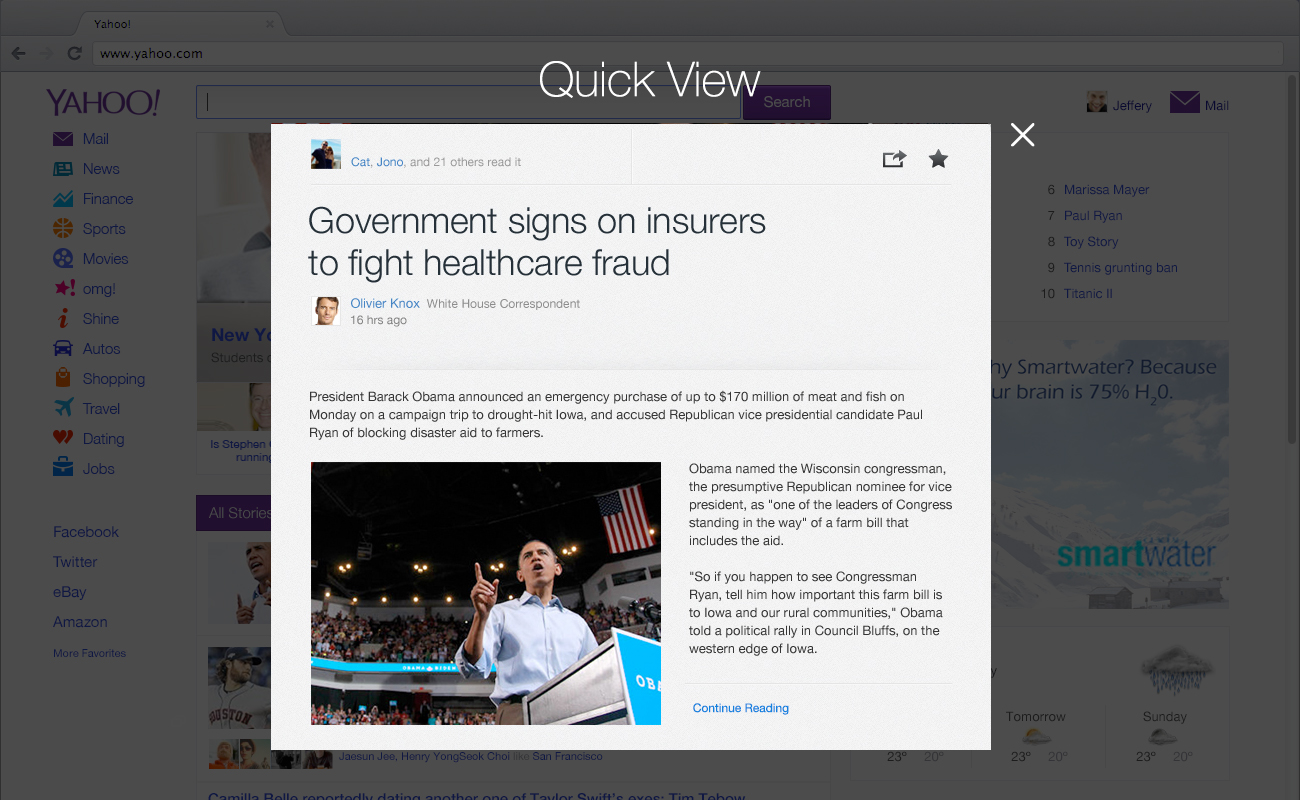Click the Sports basketball icon
The height and width of the screenshot is (800, 1300).
tap(63, 229)
